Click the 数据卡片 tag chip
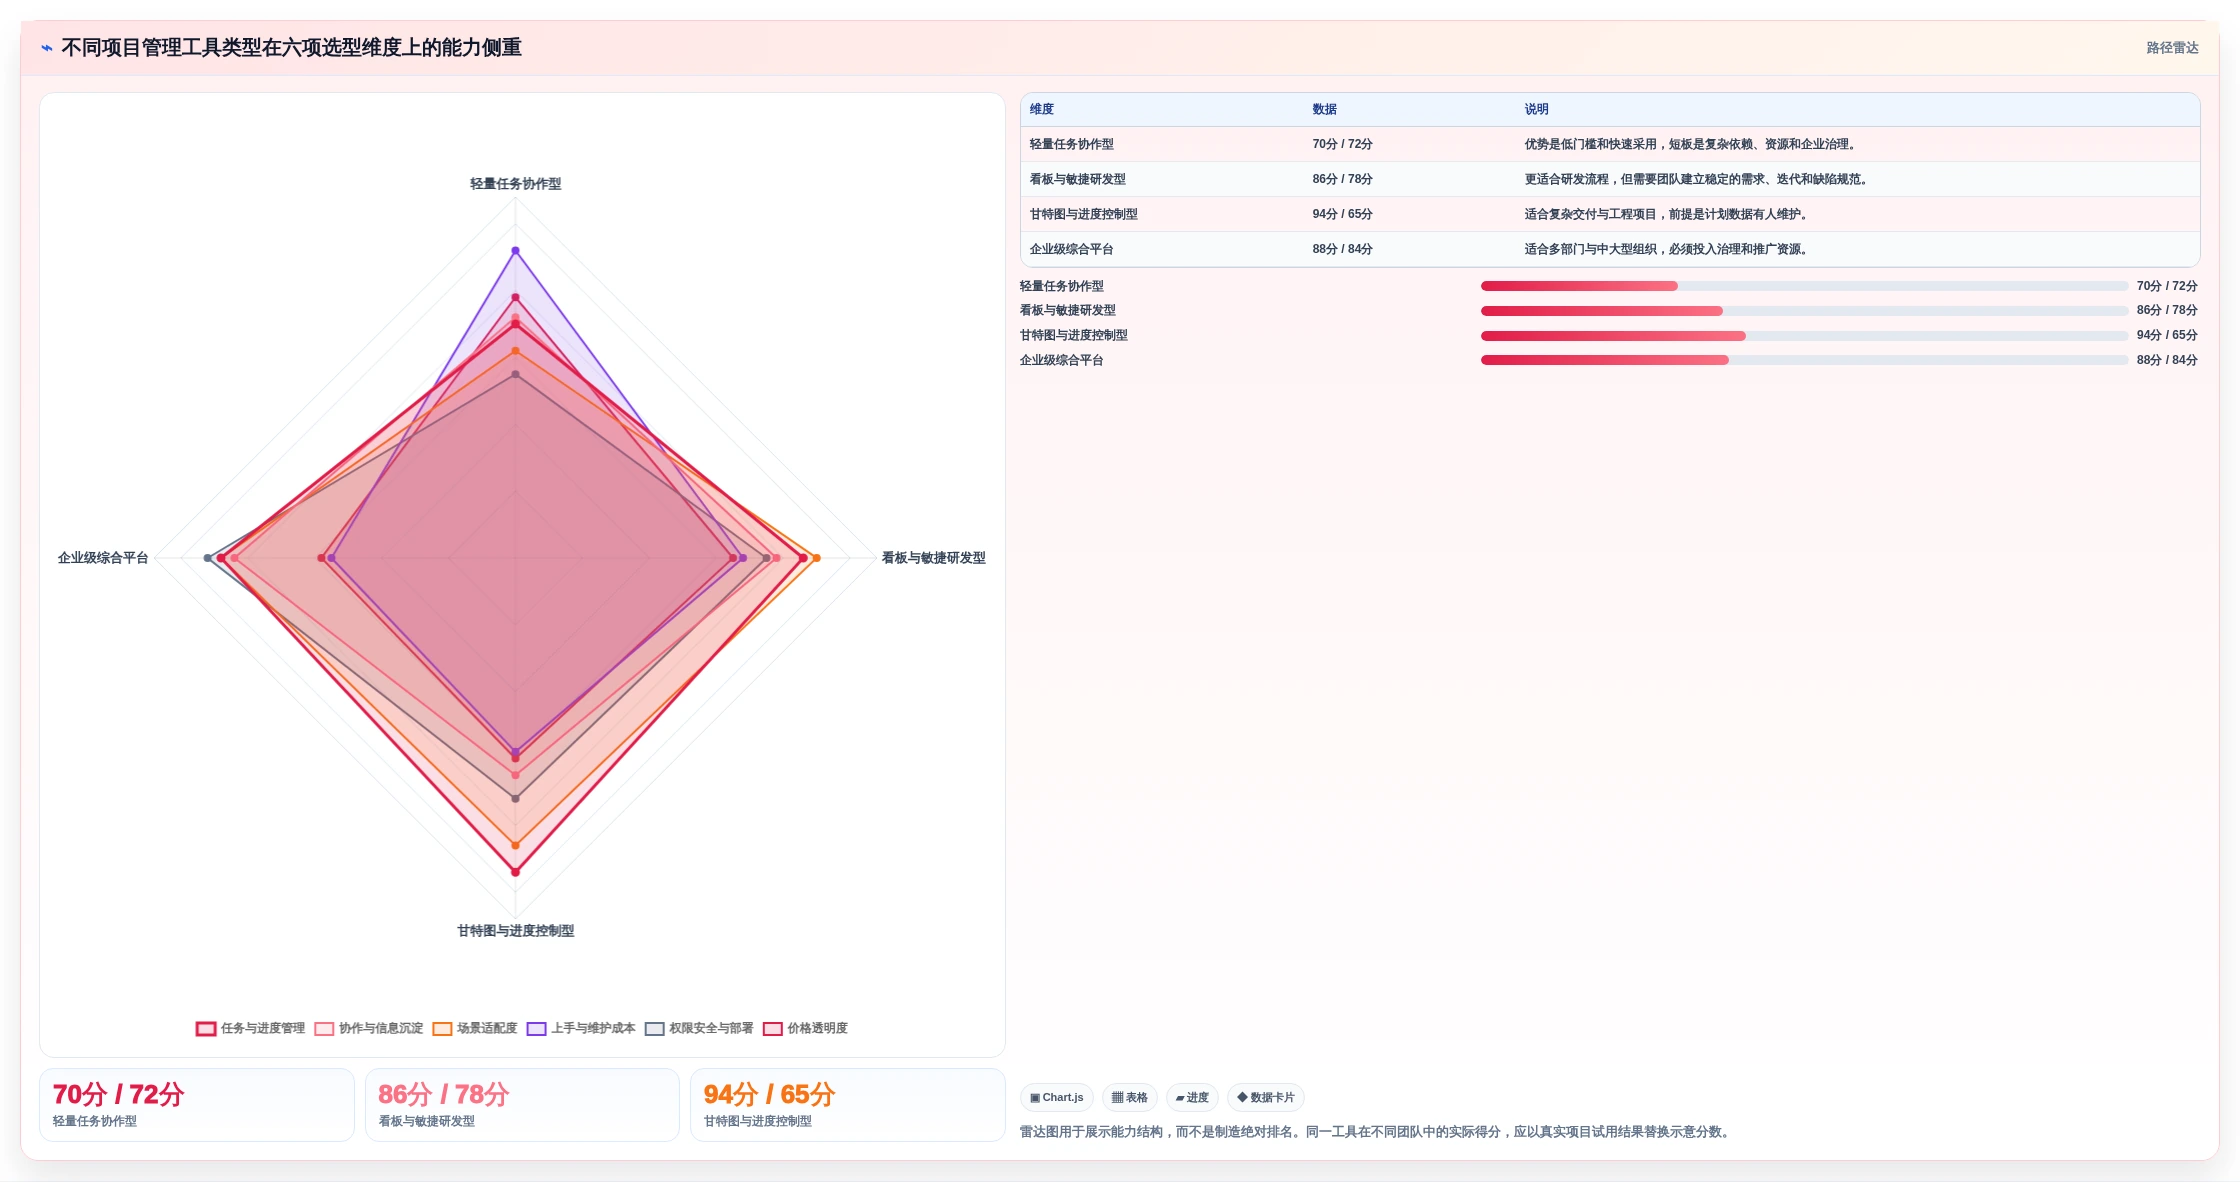The width and height of the screenshot is (2240, 1182). click(x=1266, y=1097)
